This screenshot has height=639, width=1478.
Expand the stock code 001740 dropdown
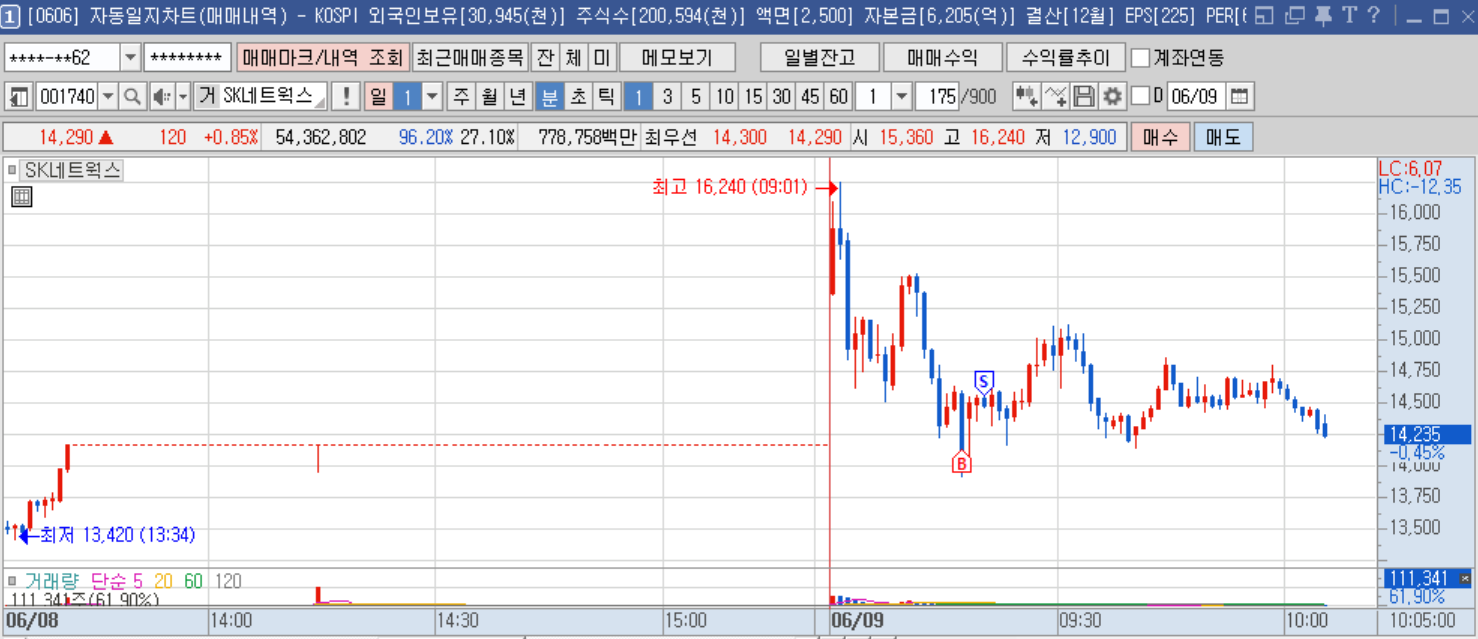click(x=108, y=97)
